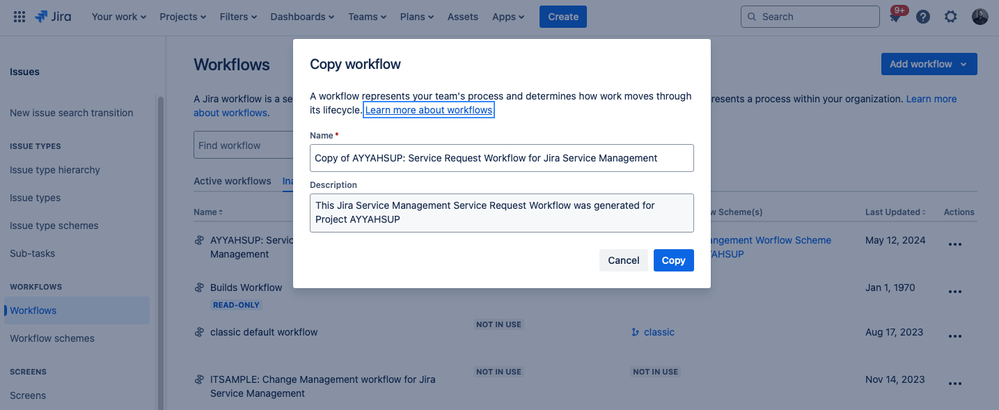Click the Description text area
The height and width of the screenshot is (410, 999).
(x=501, y=213)
